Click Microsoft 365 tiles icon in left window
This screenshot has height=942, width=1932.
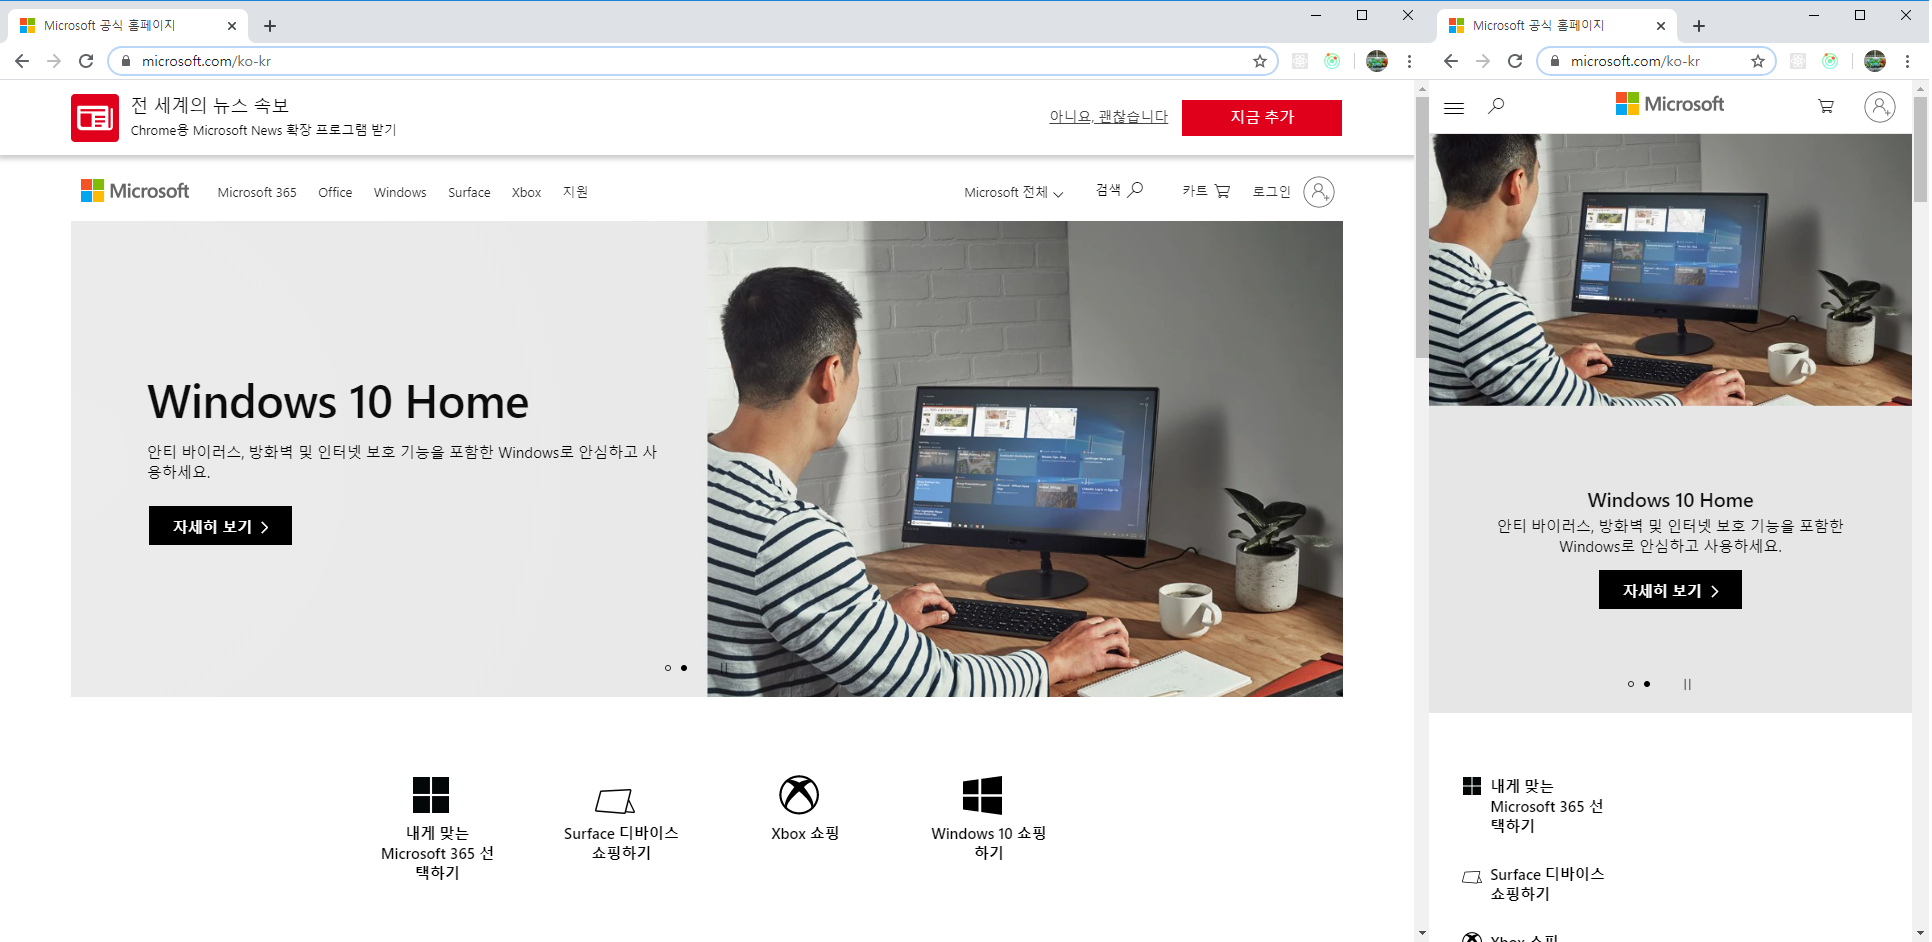431,795
